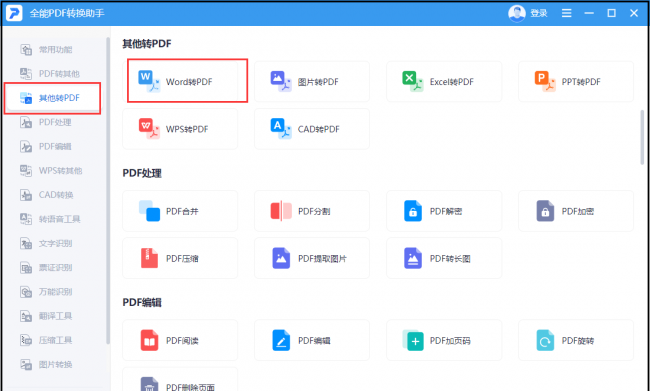
Task: Click the user avatar icon
Action: [x=517, y=13]
